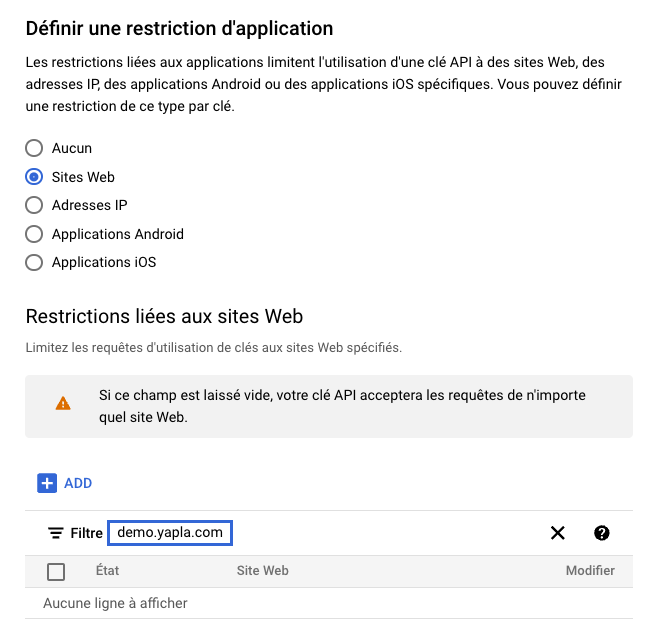This screenshot has width=657, height=634.
Task: Click the 'Restrictions liées aux sites Web' heading
Action: click(164, 317)
